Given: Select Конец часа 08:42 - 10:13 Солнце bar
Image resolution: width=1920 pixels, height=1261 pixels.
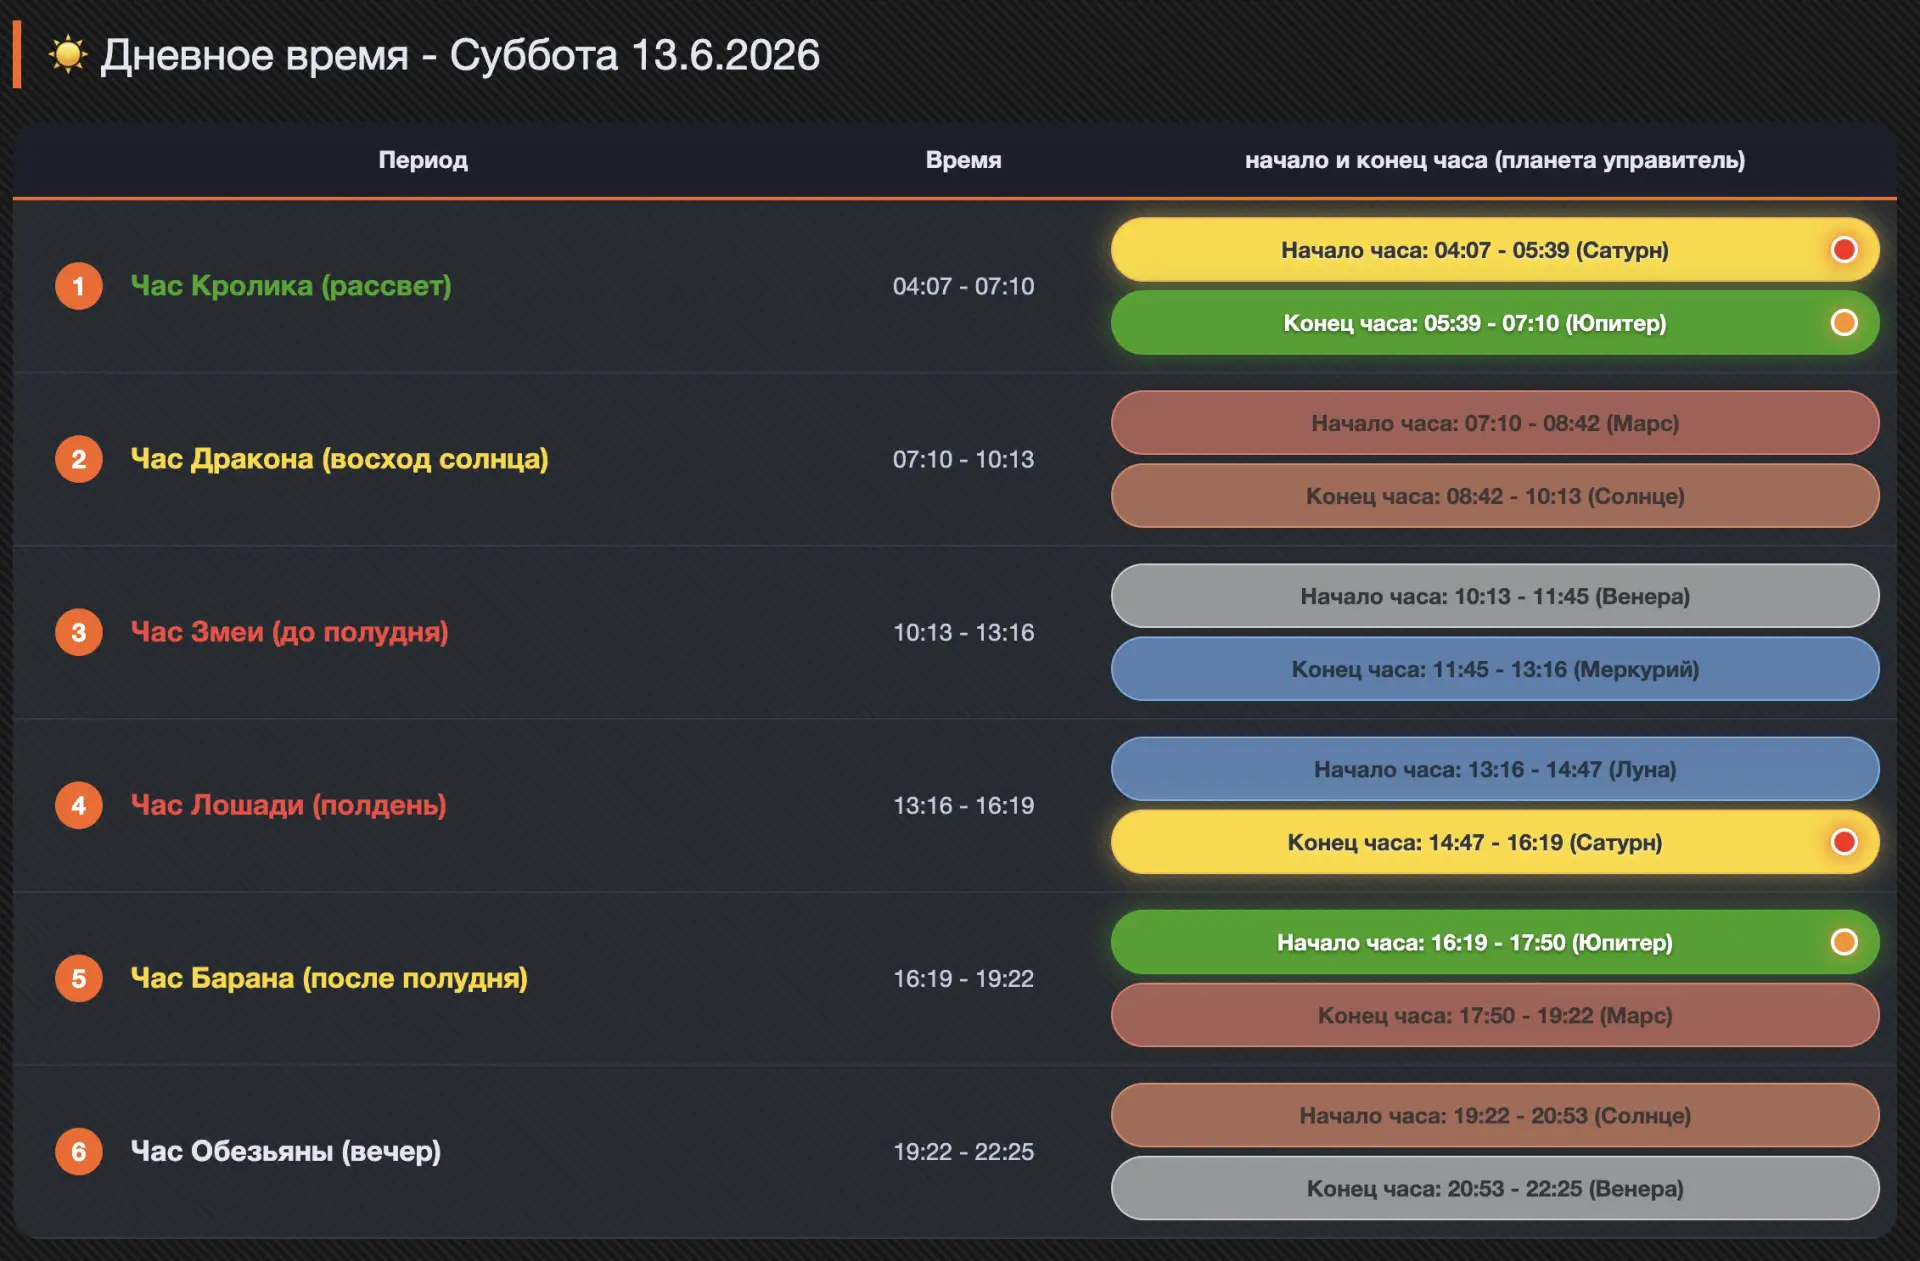Looking at the screenshot, I should tap(1495, 496).
